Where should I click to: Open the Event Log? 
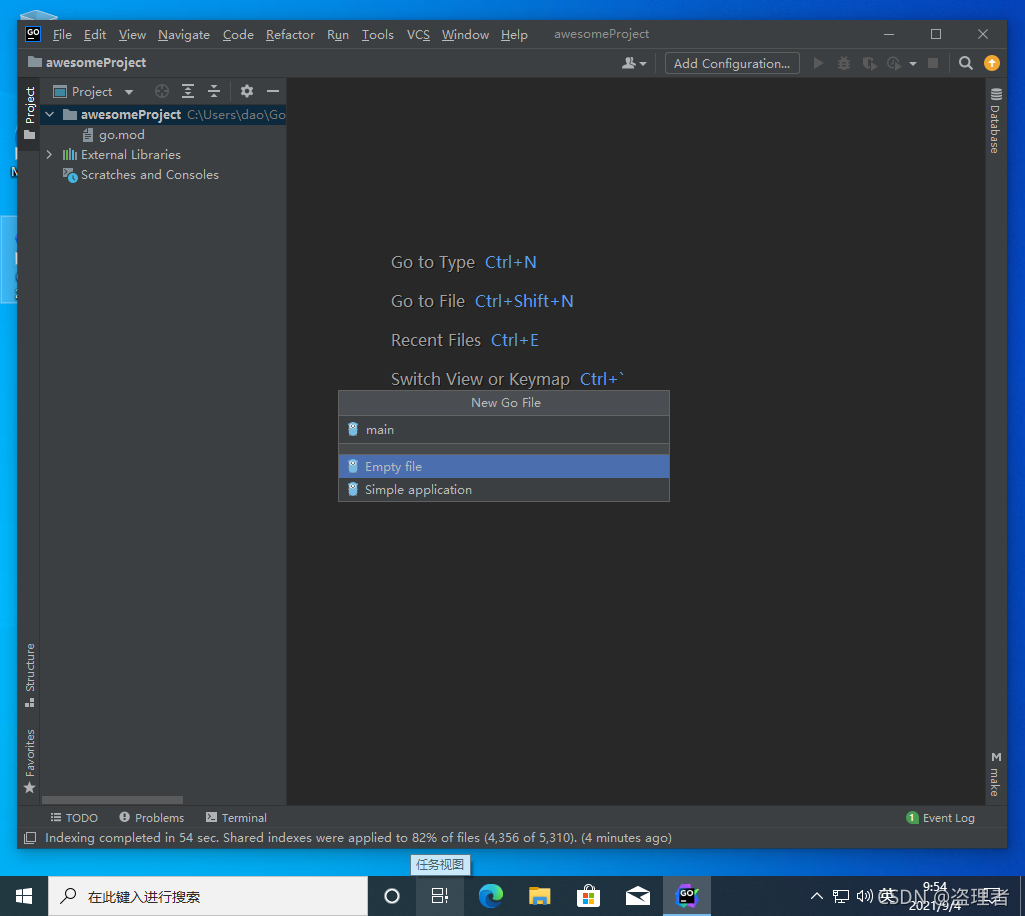tap(941, 818)
